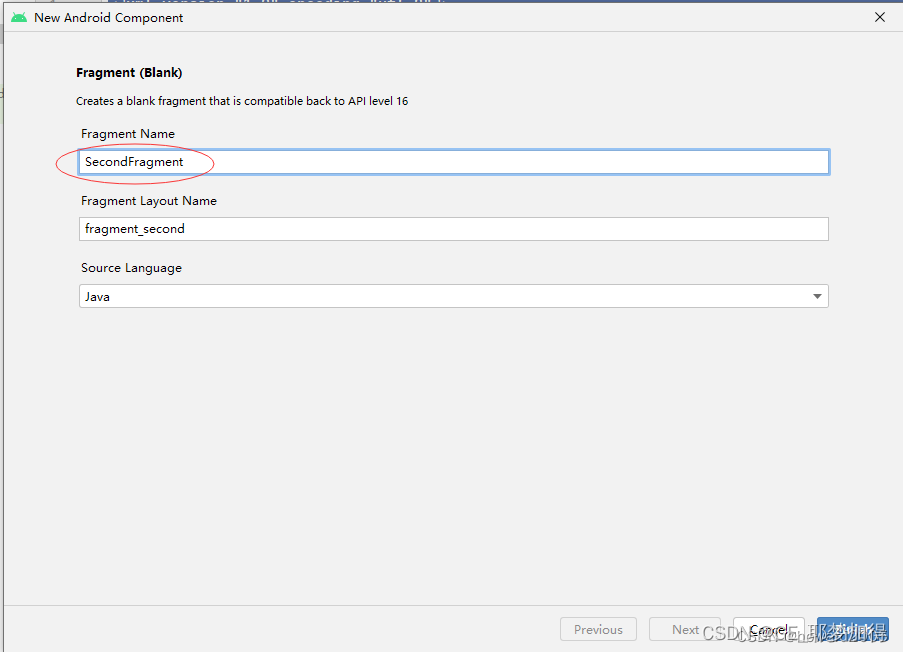Click the "Source Language" label

(x=131, y=268)
